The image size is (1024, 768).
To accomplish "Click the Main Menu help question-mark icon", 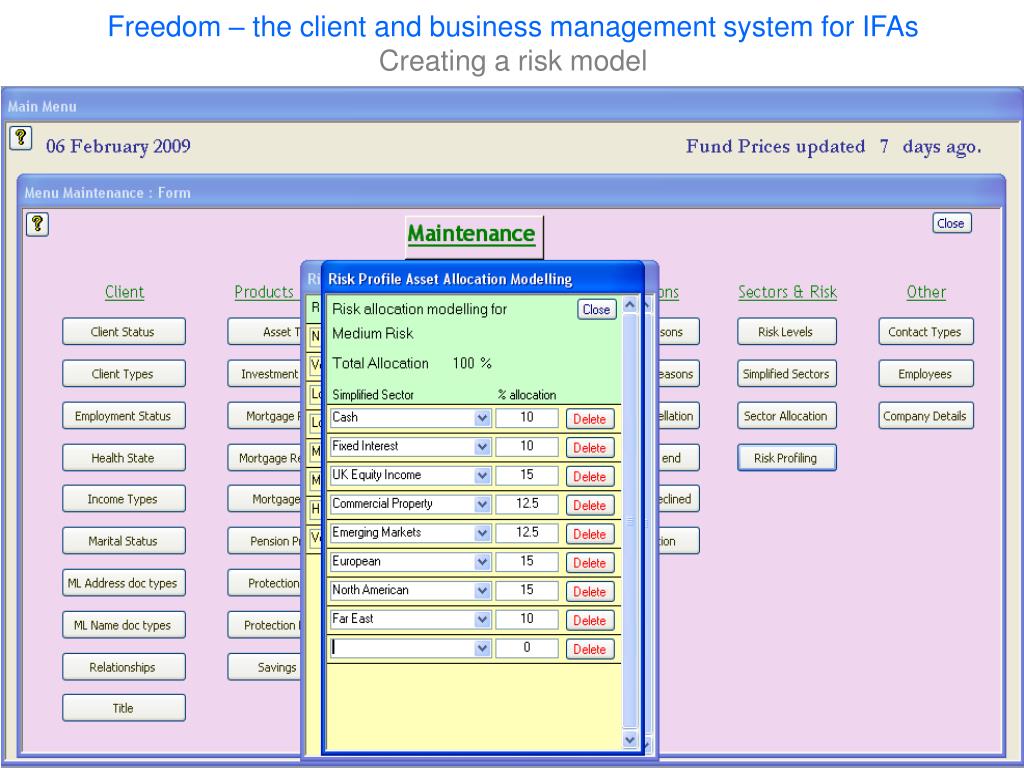I will (21, 138).
